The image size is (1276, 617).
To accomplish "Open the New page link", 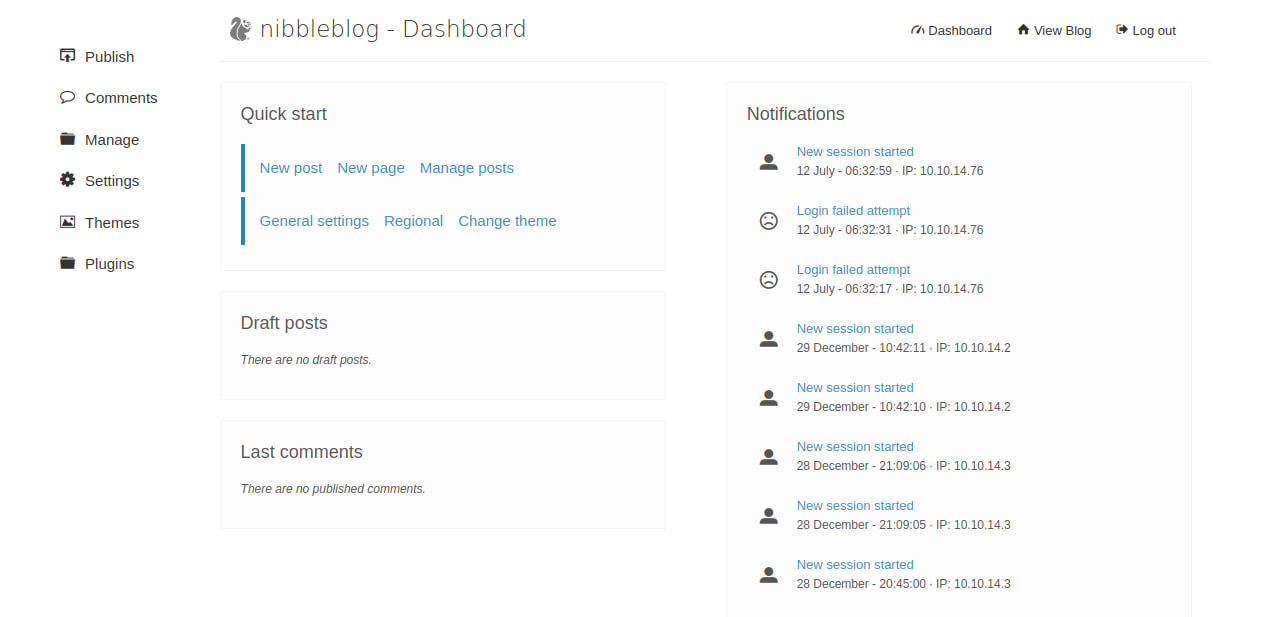I will coord(371,168).
